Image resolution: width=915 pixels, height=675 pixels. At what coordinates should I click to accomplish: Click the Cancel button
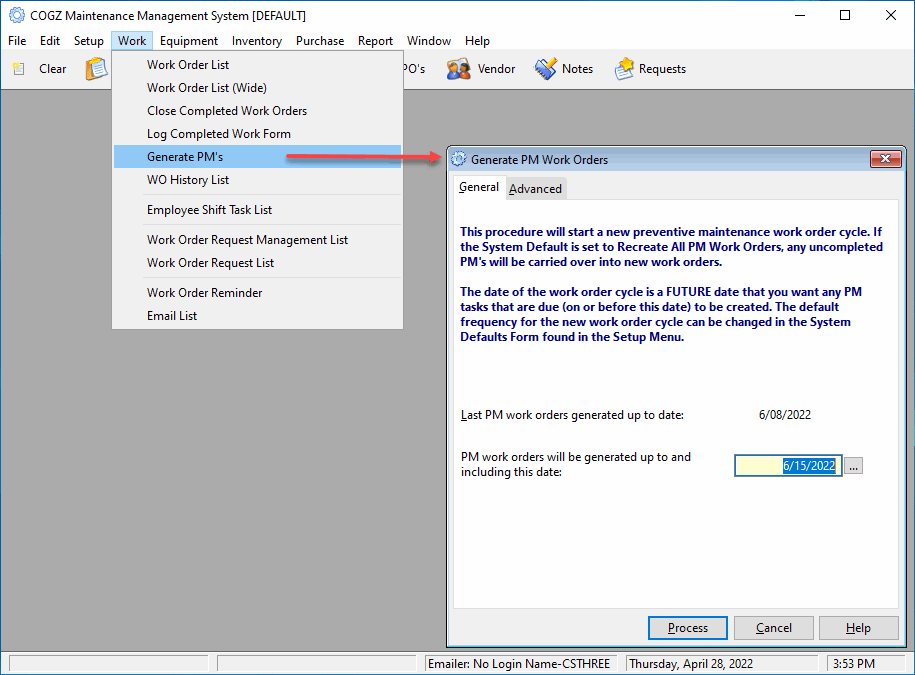(x=773, y=628)
